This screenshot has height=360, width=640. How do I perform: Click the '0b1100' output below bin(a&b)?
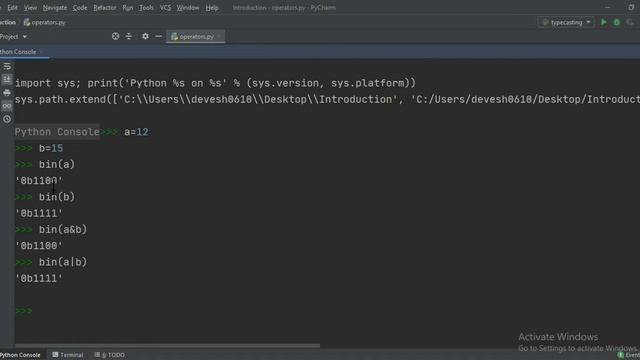[39, 246]
